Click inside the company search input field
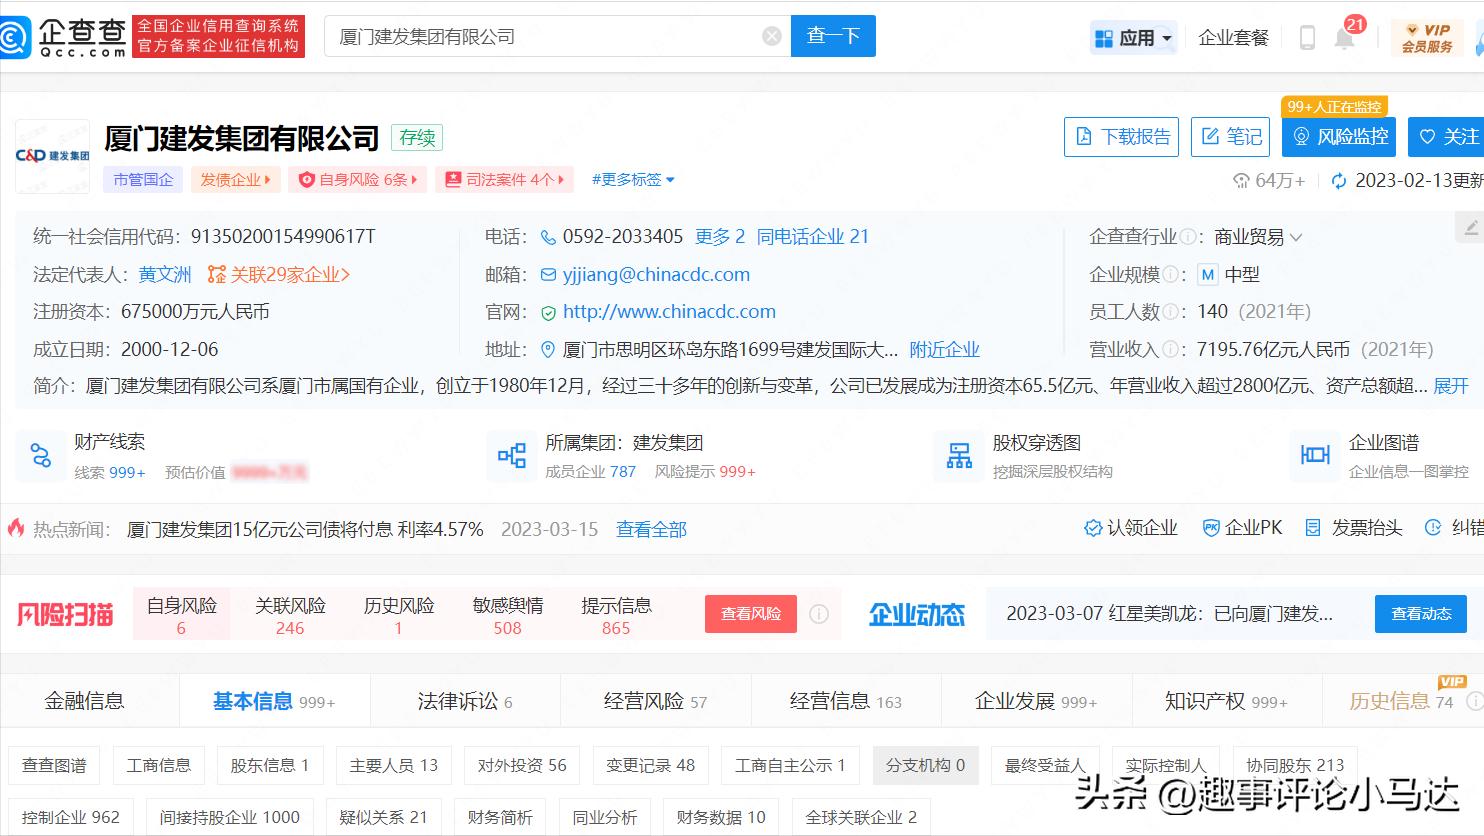This screenshot has height=836, width=1484. pos(550,35)
